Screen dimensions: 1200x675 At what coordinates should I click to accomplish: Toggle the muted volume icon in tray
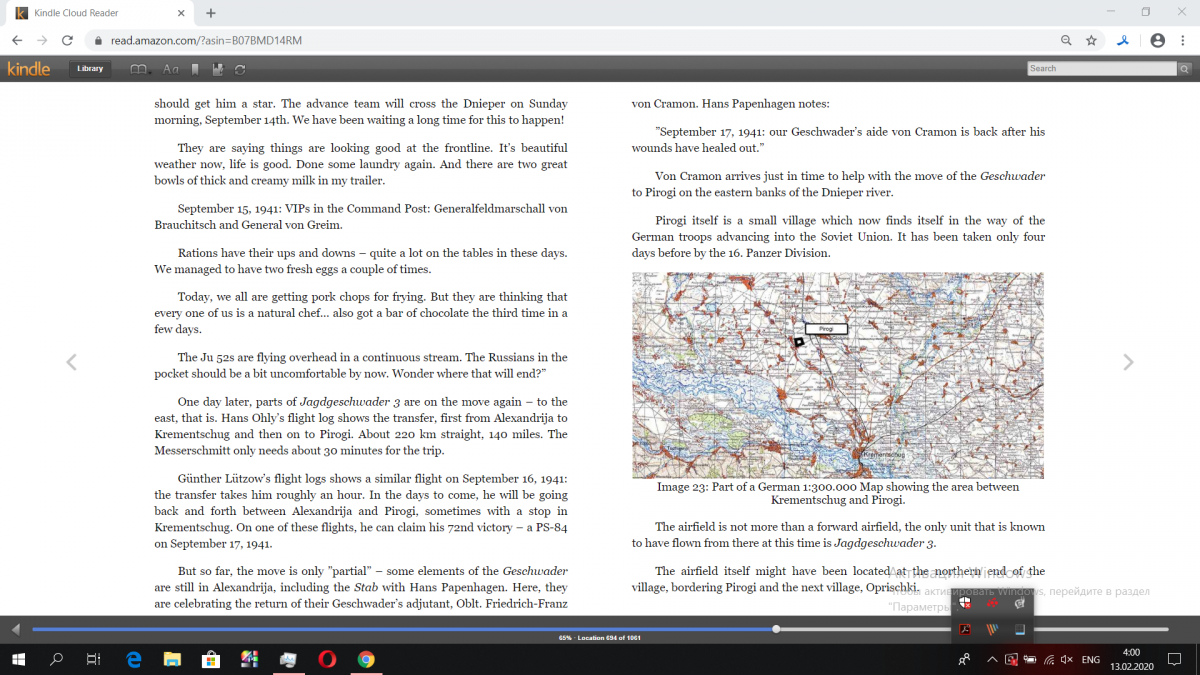pos(1066,660)
